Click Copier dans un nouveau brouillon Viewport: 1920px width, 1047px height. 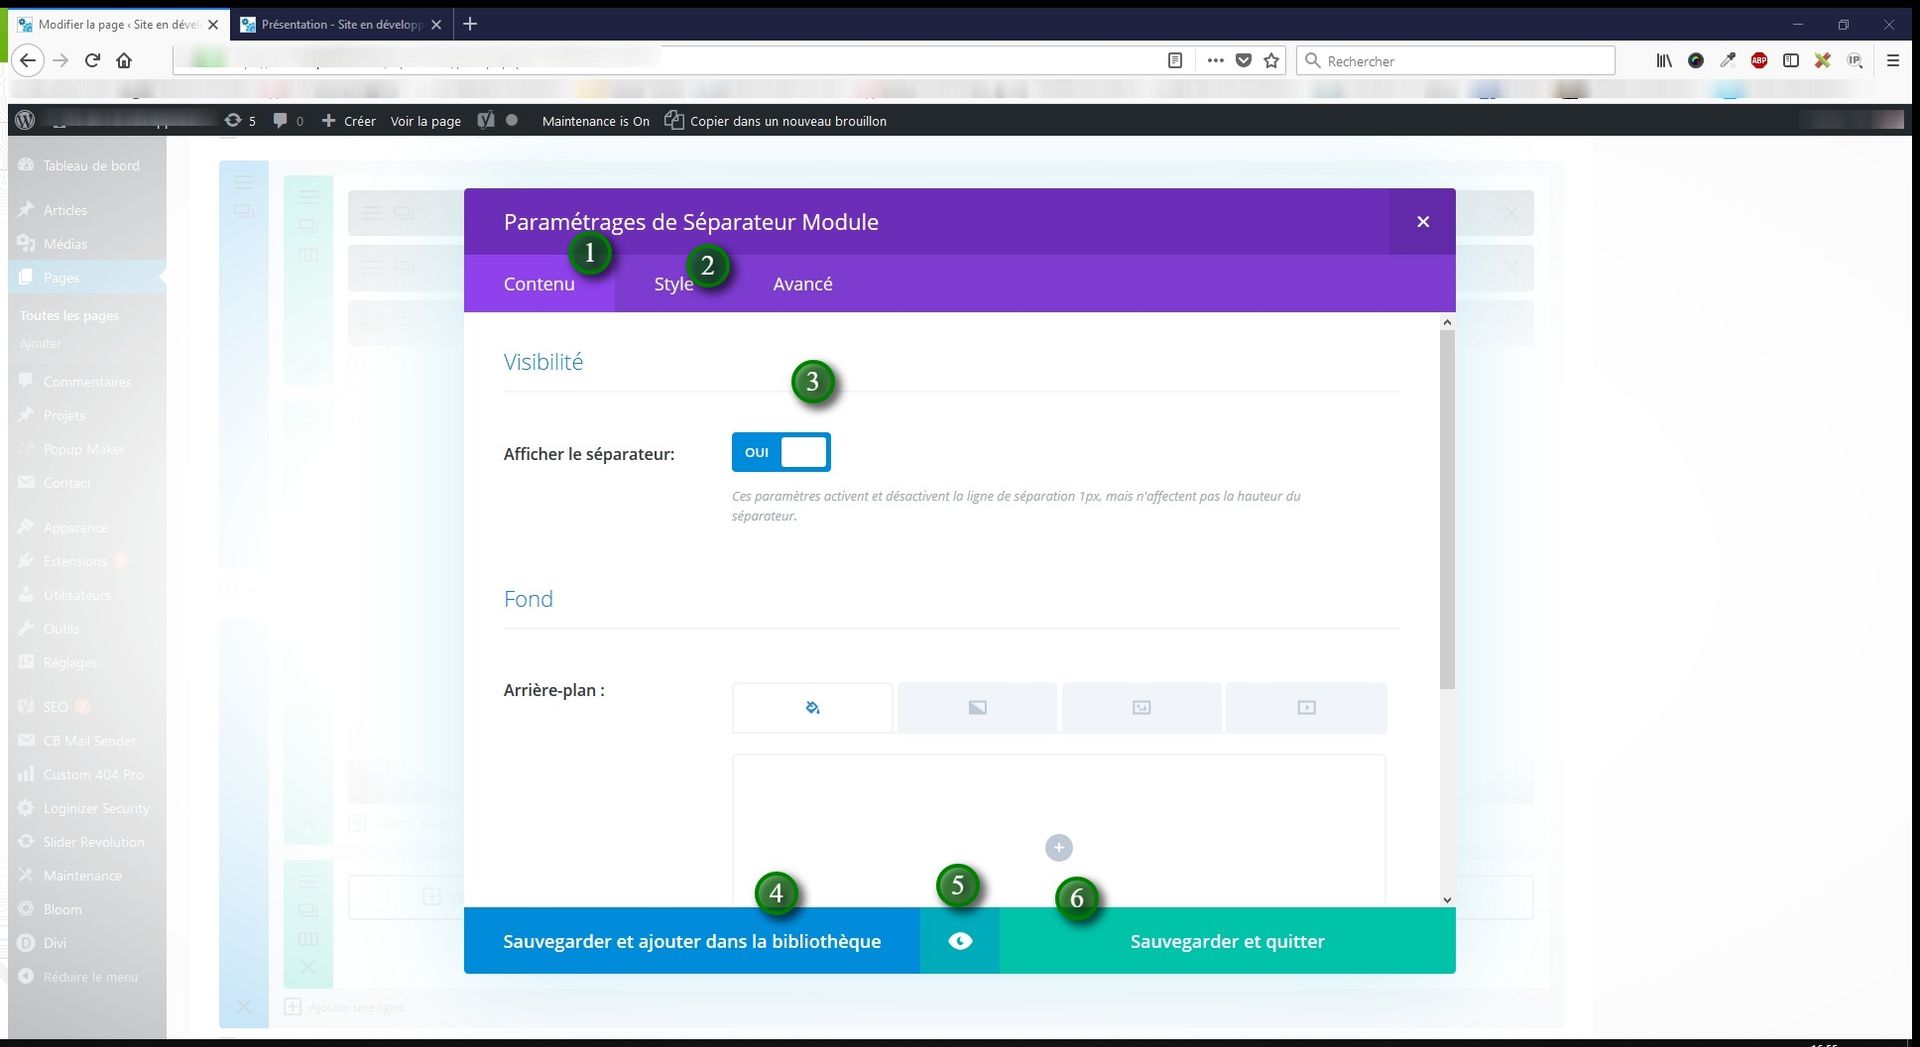(x=776, y=121)
